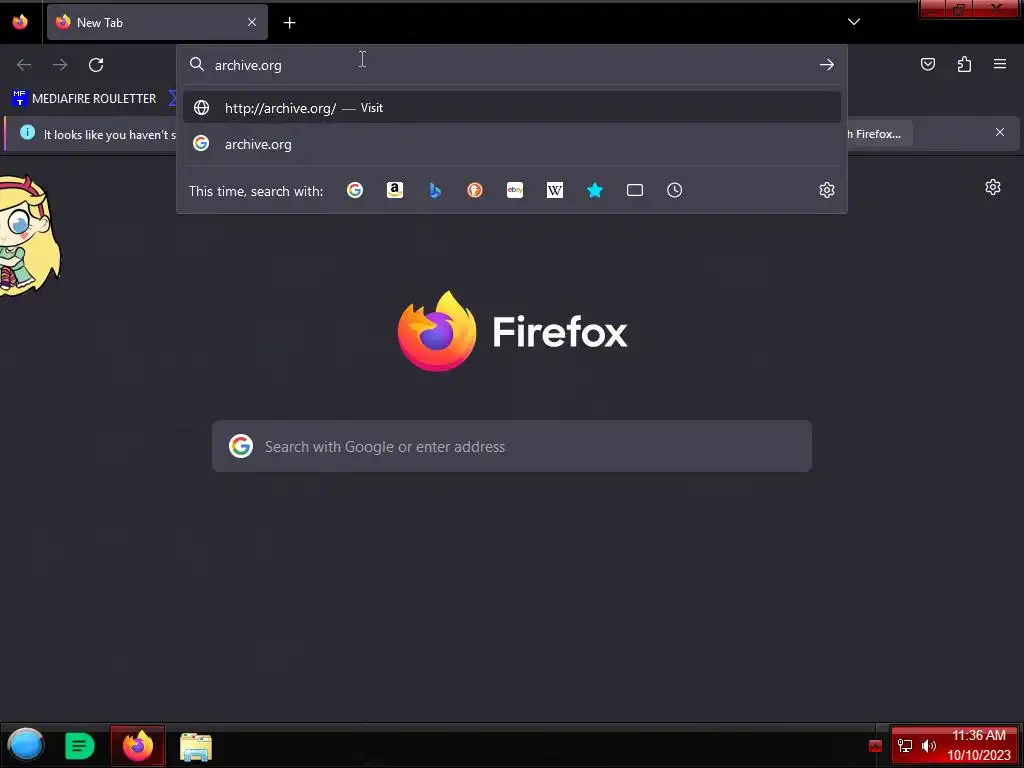Viewport: 1024px width, 768px height.
Task: Search this time with Amazon
Action: pos(394,190)
